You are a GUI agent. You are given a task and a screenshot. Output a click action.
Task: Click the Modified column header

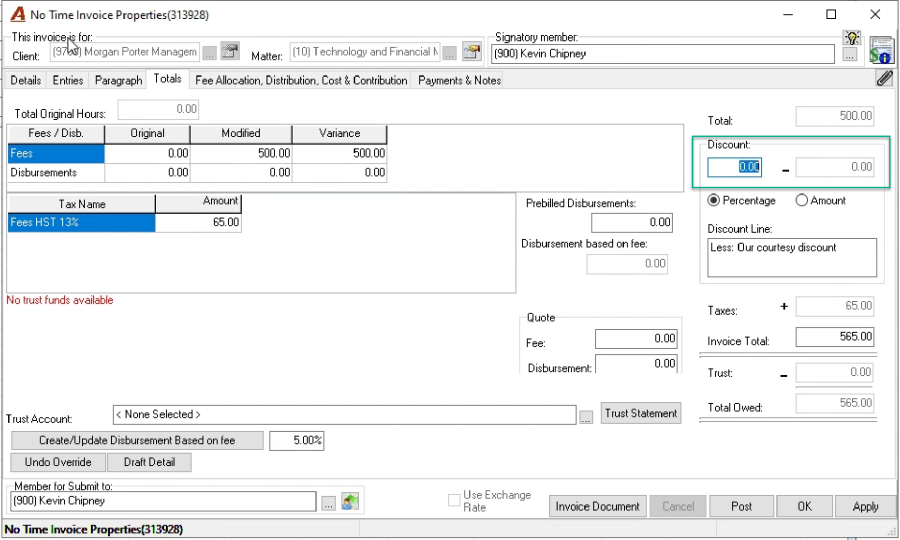coord(241,134)
